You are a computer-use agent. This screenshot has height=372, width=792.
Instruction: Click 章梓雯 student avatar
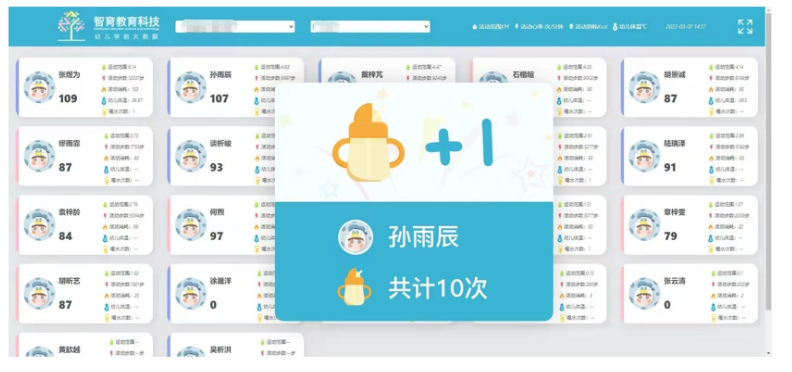[x=645, y=224]
